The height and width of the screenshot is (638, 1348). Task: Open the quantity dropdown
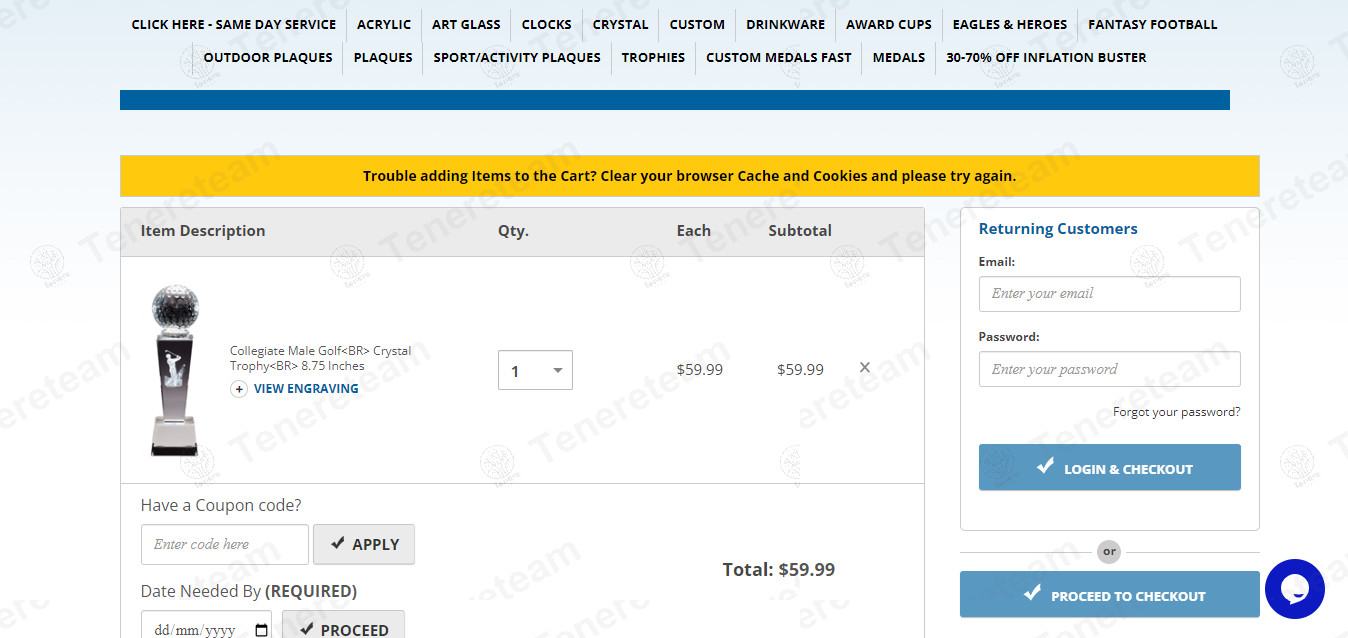pyautogui.click(x=535, y=370)
